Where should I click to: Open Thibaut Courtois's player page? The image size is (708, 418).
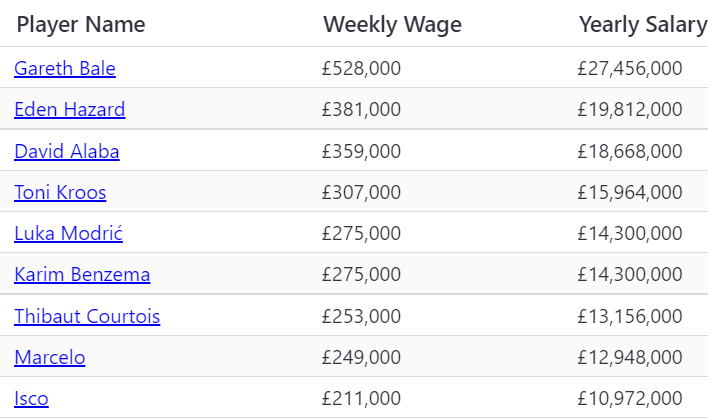coord(87,316)
